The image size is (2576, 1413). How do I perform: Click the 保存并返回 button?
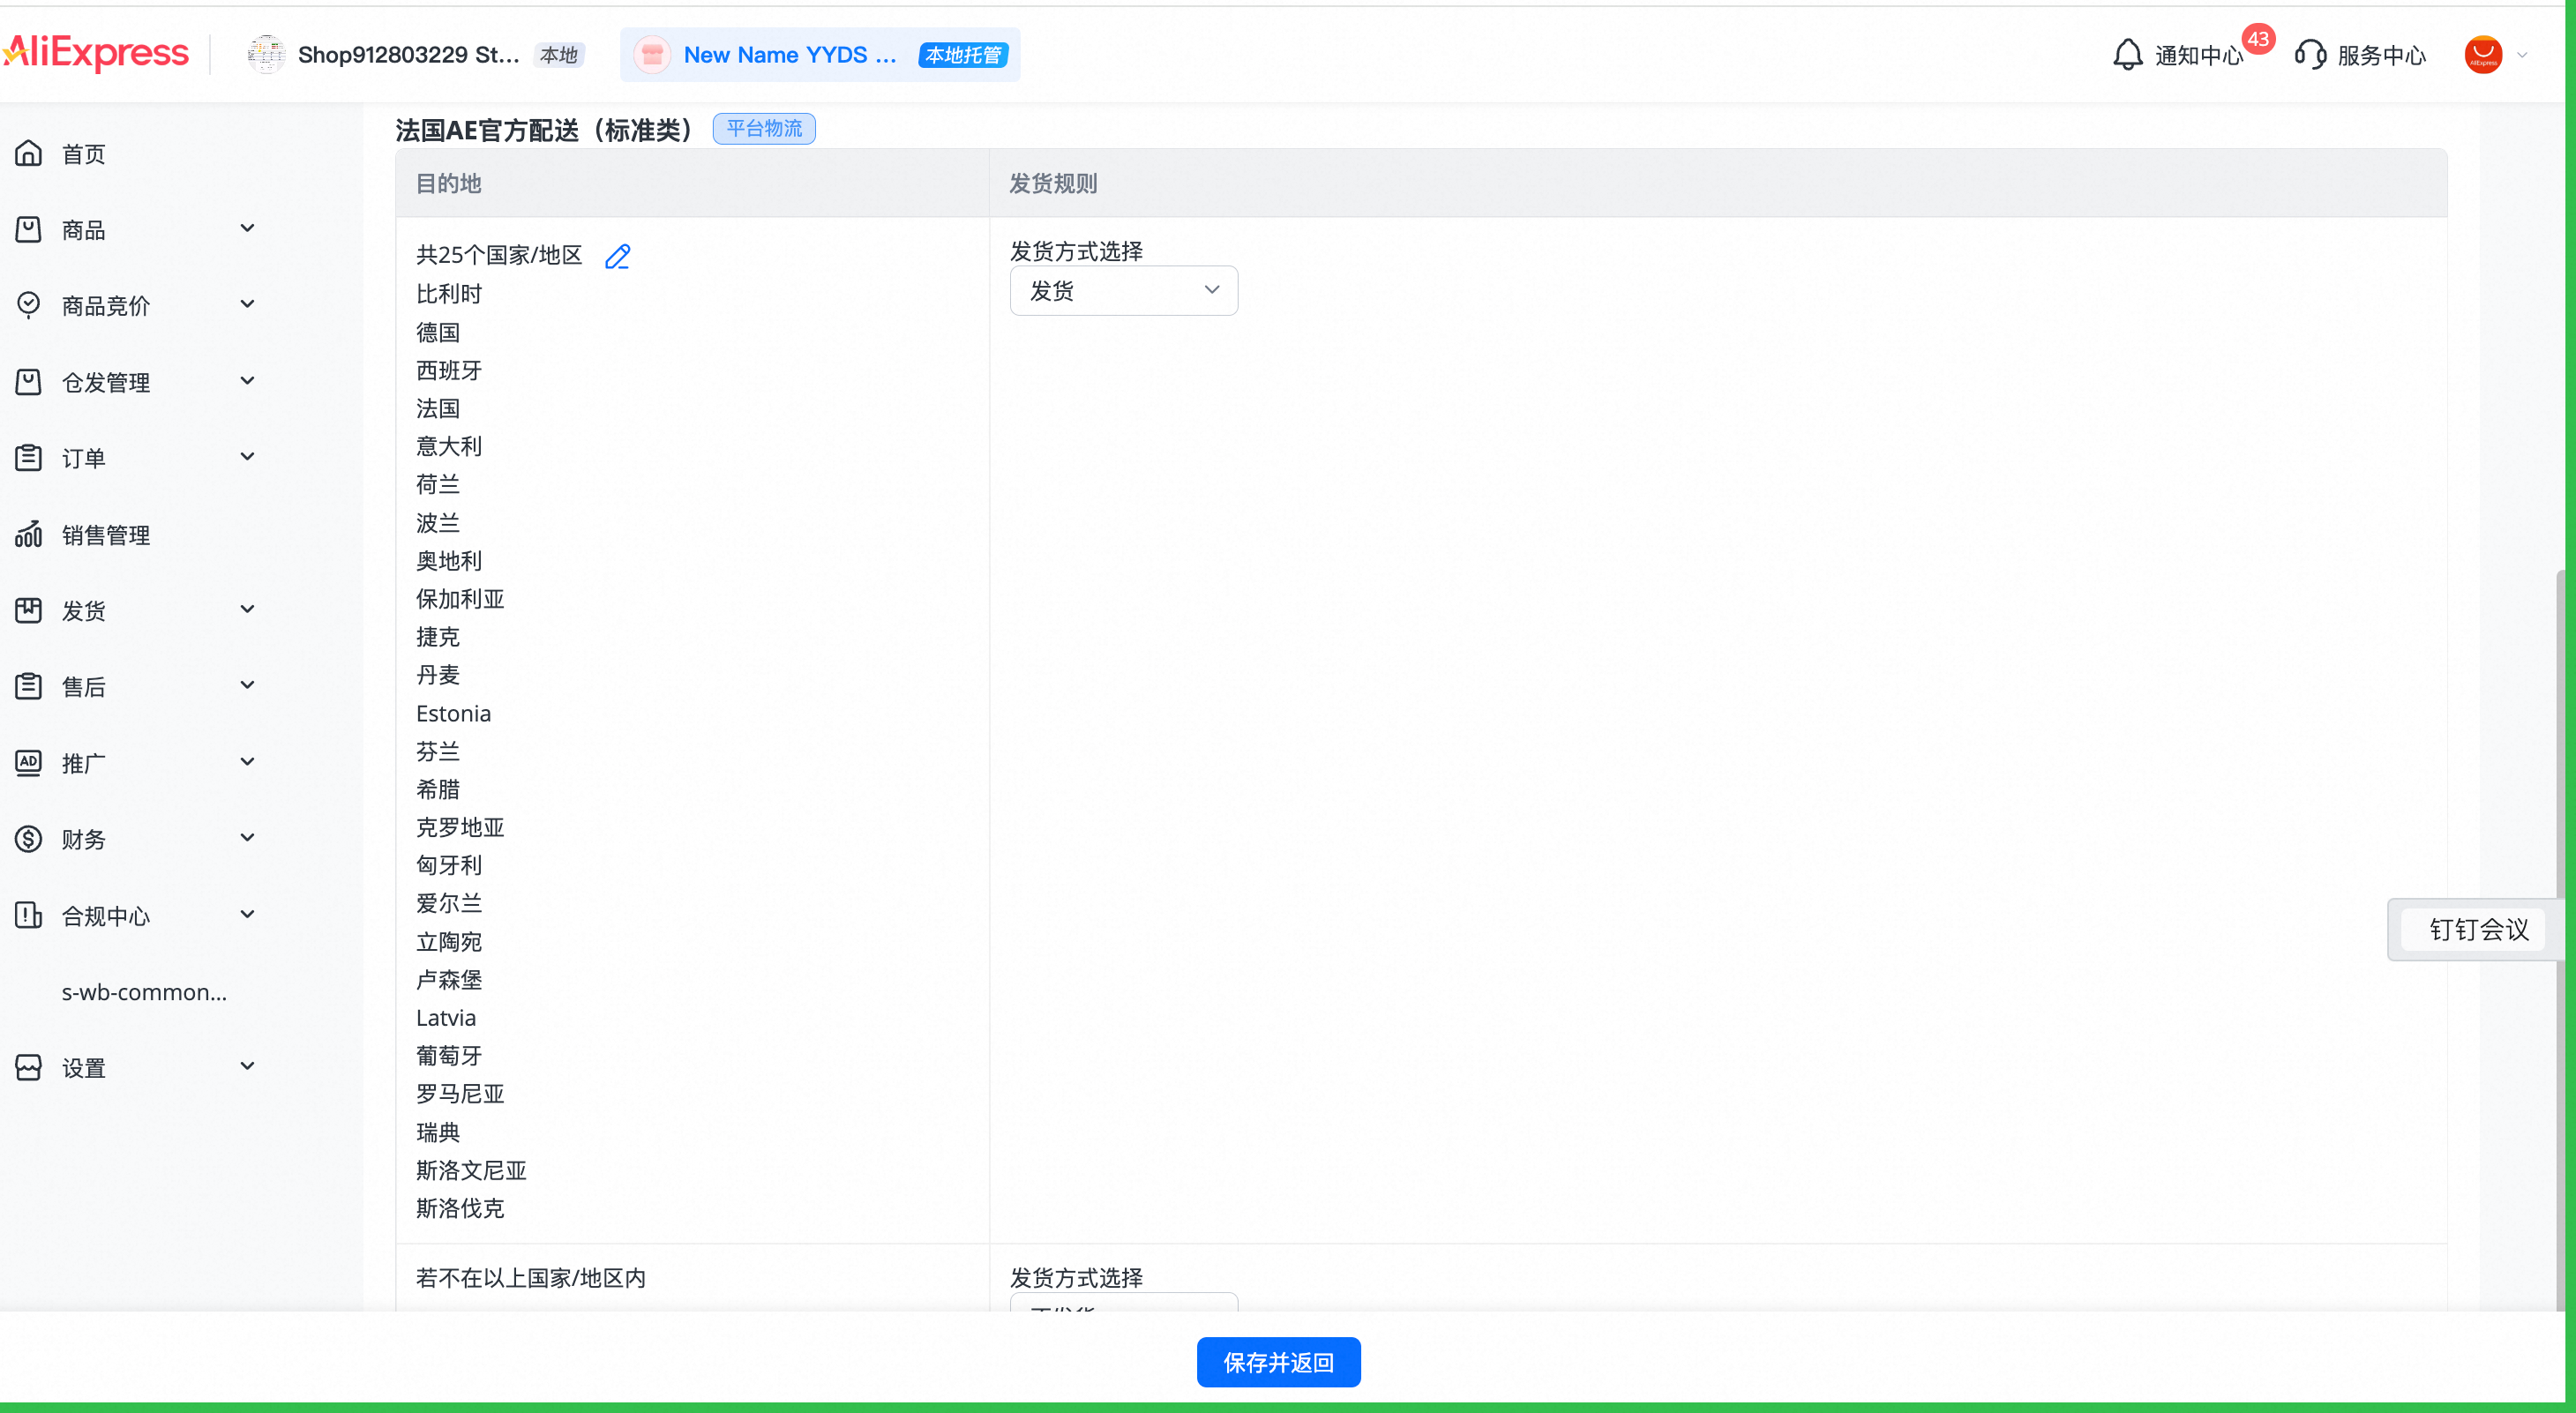coord(1278,1362)
